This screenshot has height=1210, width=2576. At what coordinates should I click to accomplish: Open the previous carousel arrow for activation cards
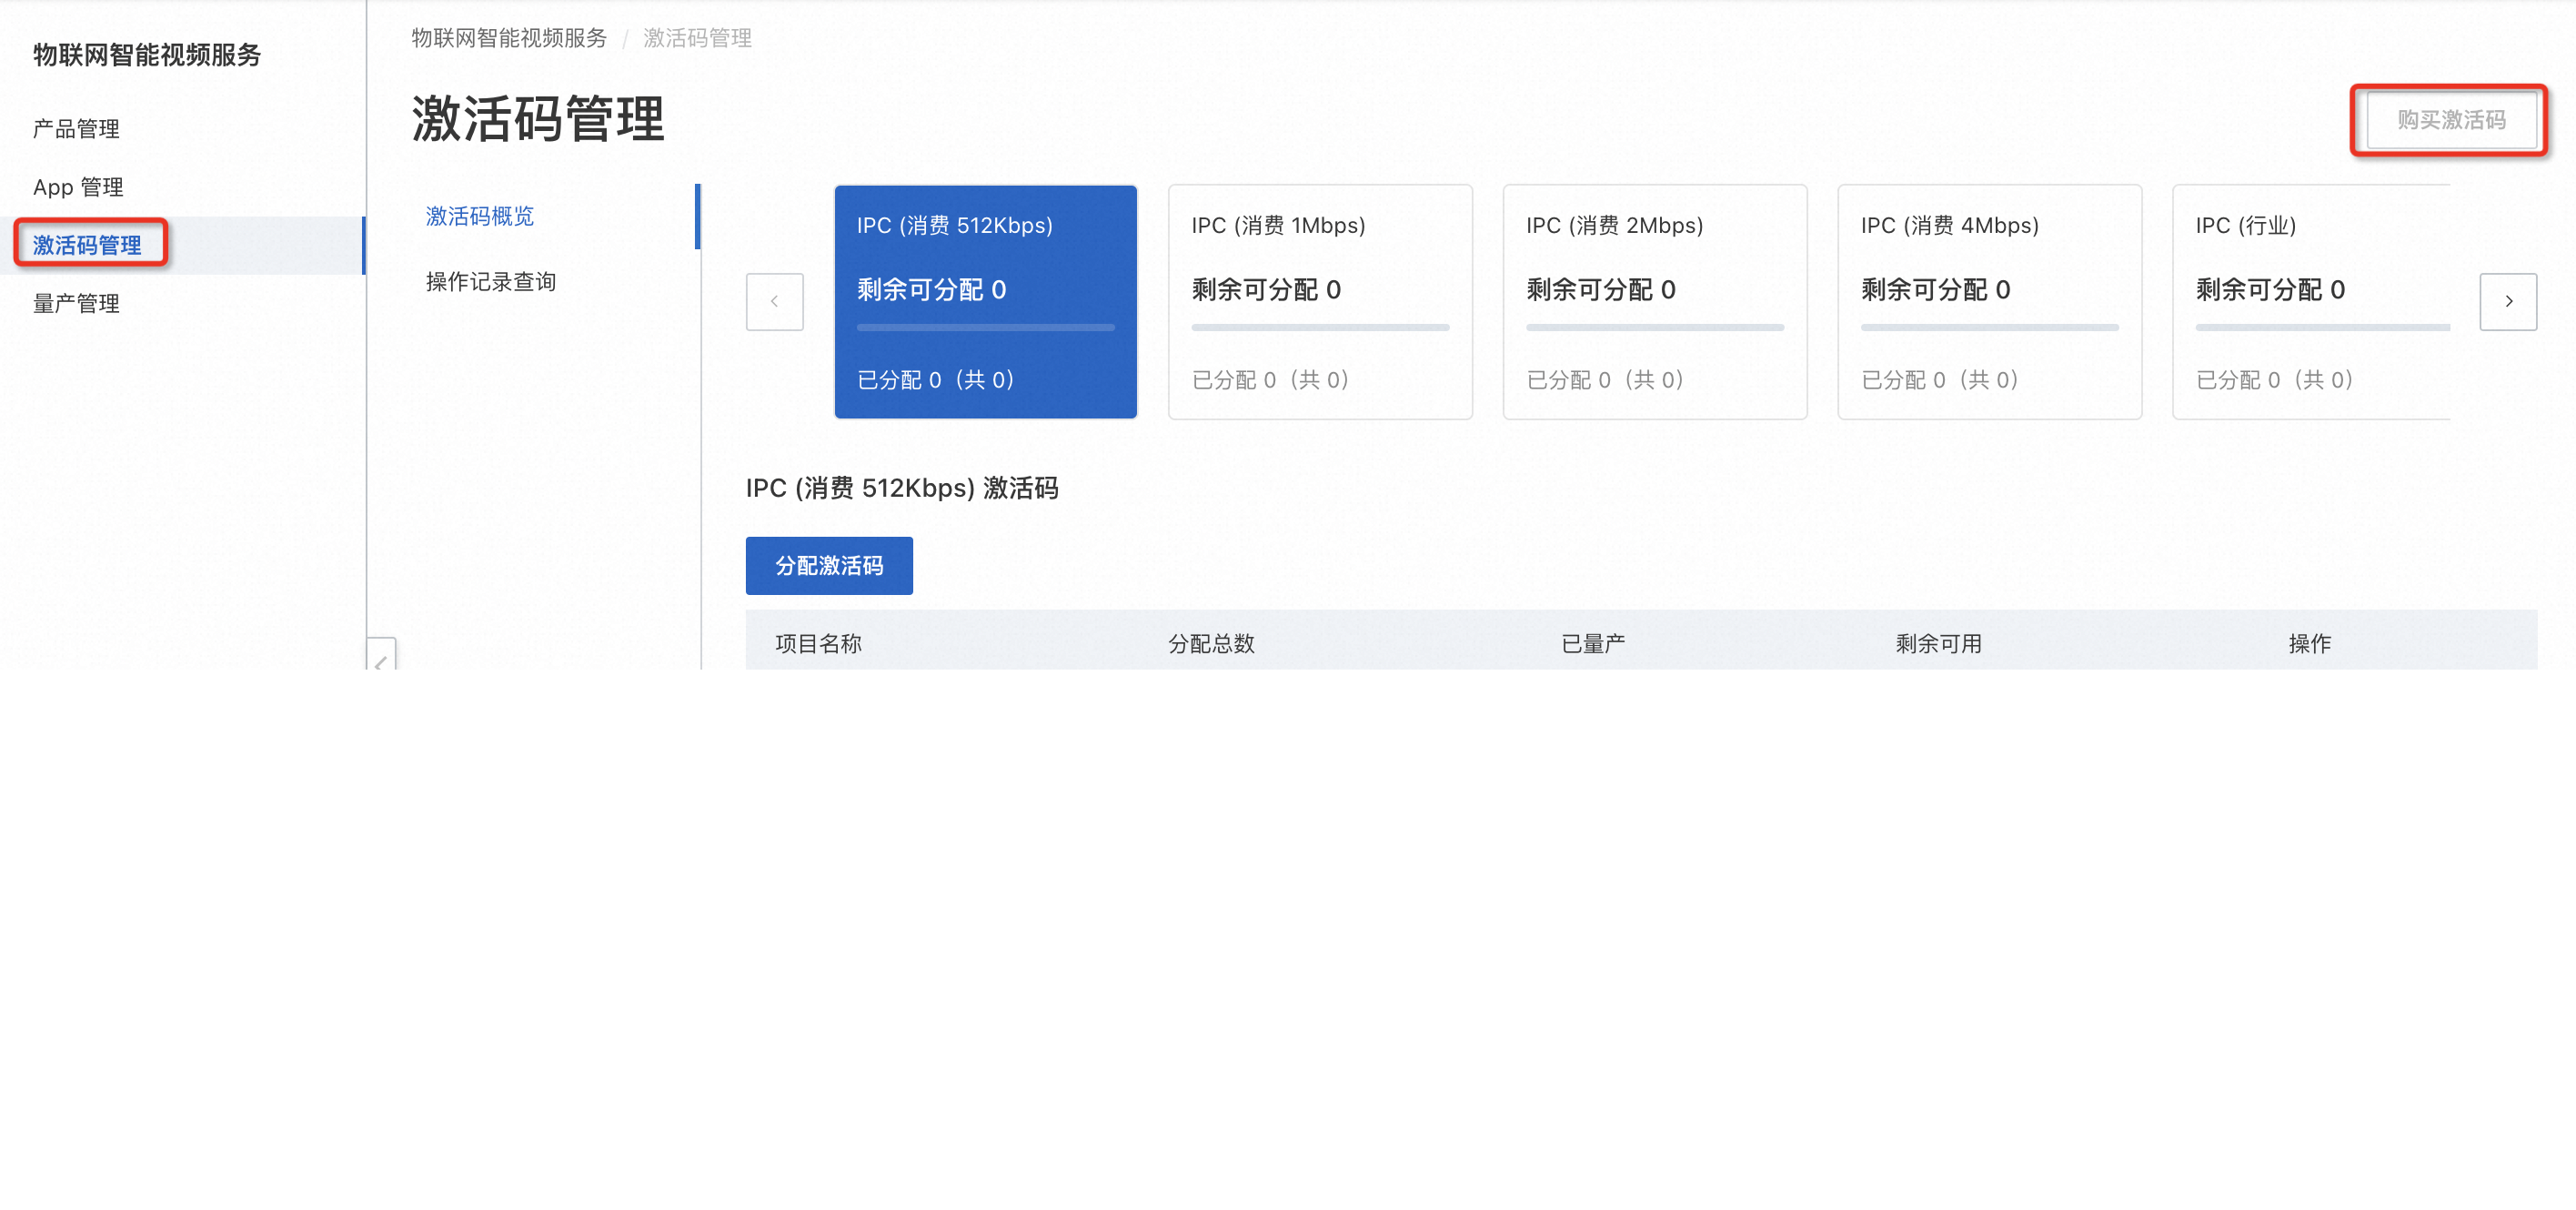[x=774, y=301]
